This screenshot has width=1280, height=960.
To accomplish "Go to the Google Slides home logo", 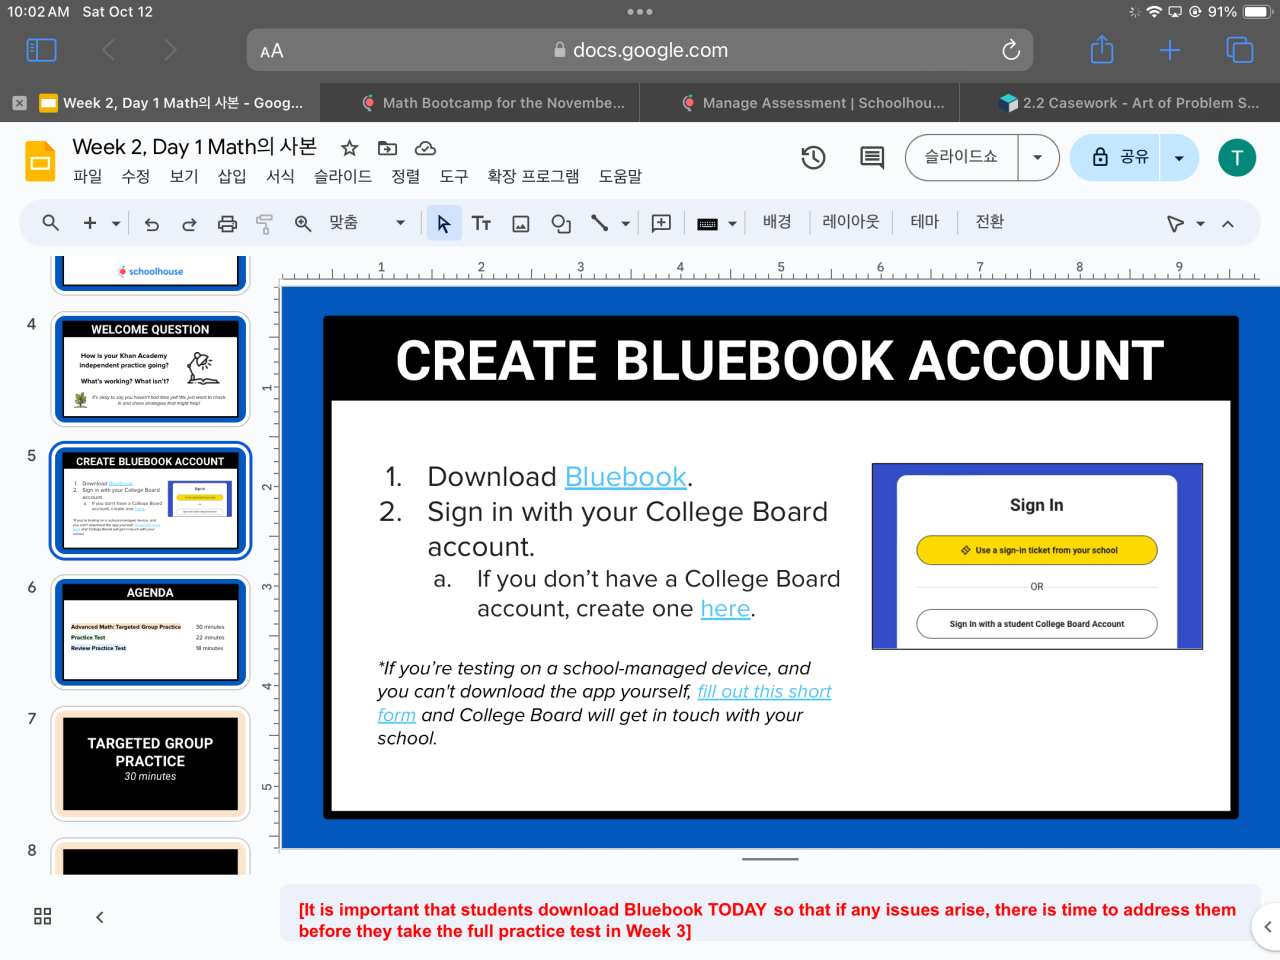I will coord(41,162).
